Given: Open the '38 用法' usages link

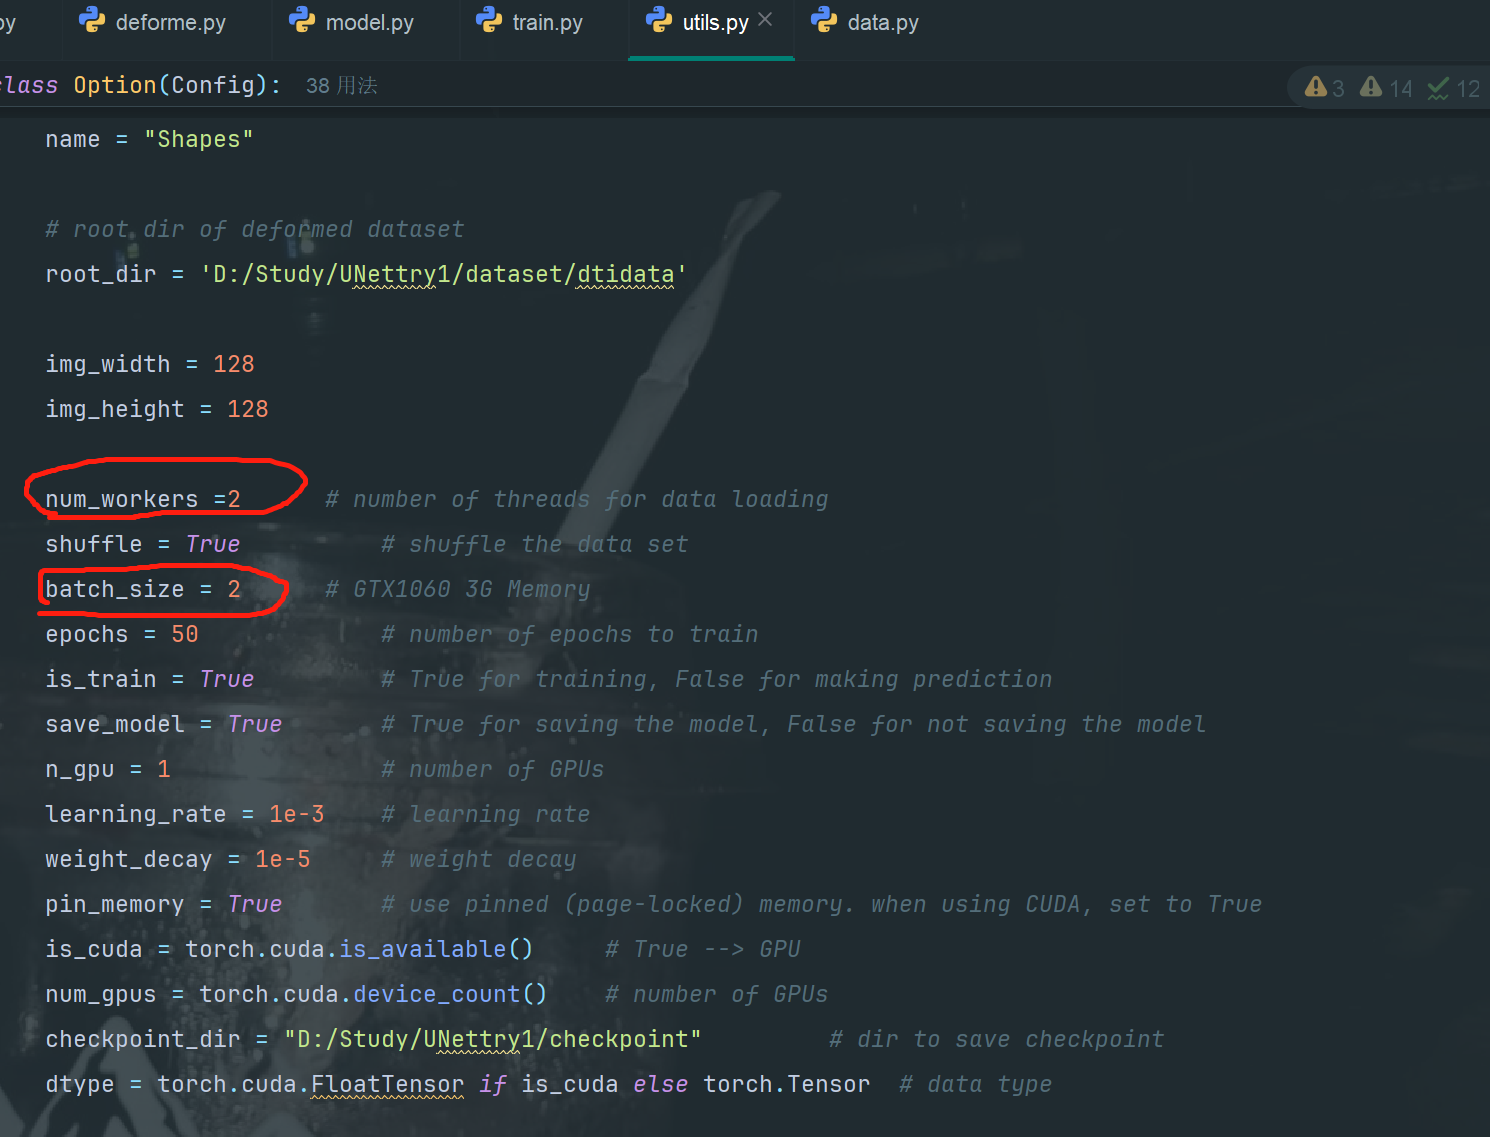Looking at the screenshot, I should pyautogui.click(x=341, y=85).
